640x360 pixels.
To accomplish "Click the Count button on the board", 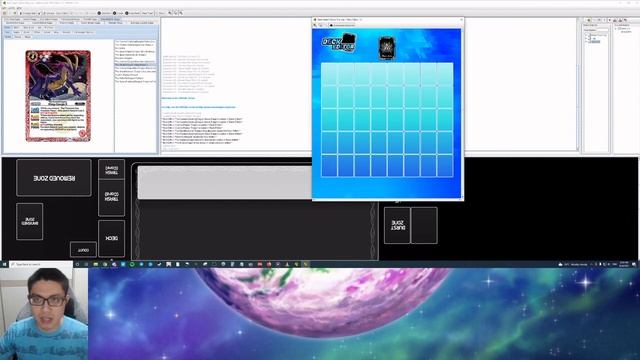I will click(83, 249).
